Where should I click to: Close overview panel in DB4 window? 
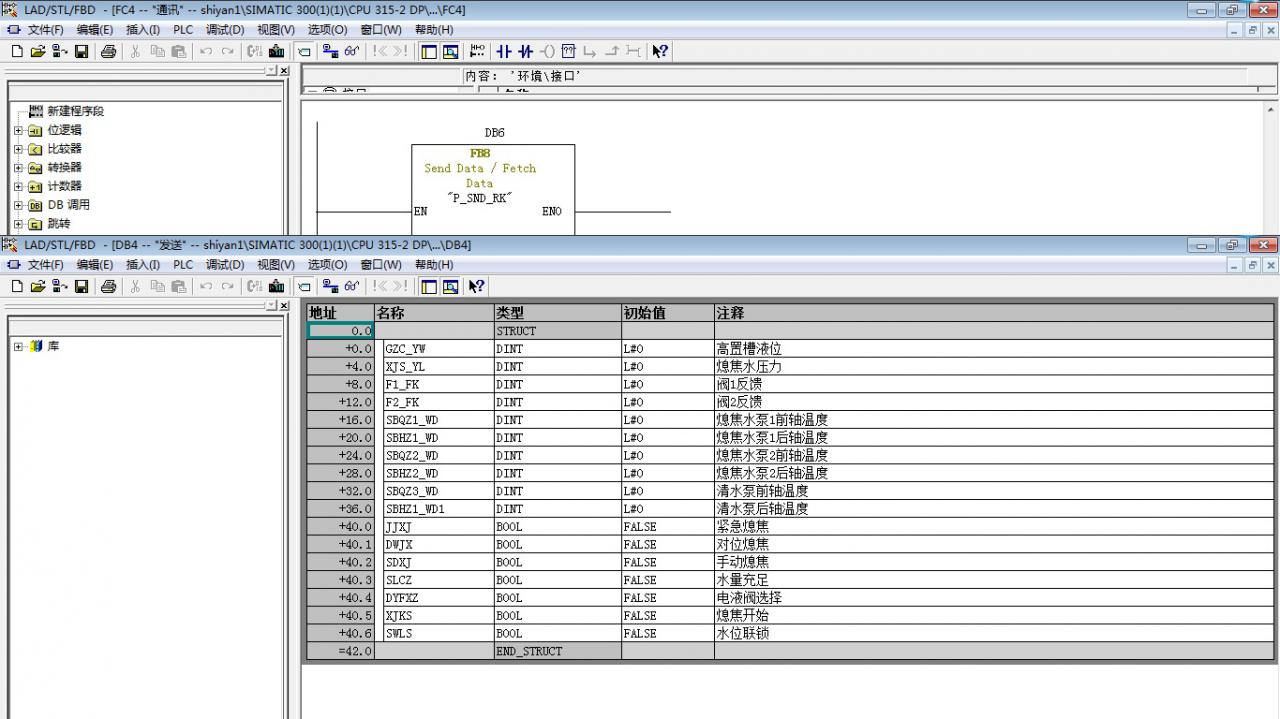click(284, 305)
